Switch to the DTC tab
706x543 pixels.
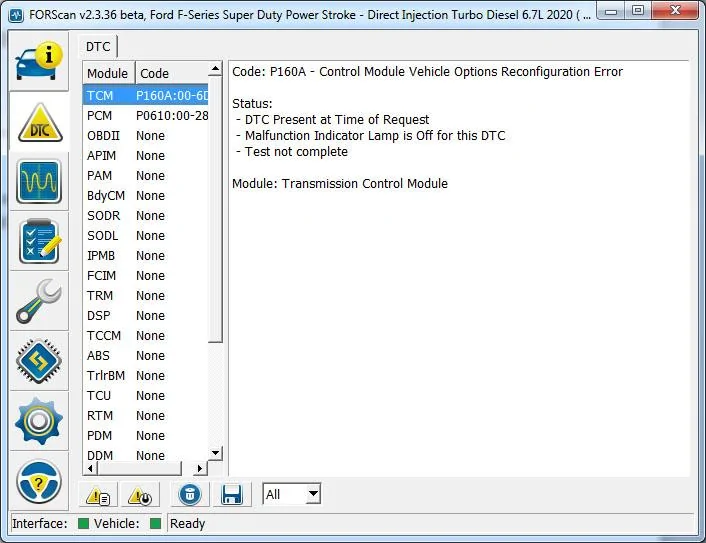tap(98, 47)
